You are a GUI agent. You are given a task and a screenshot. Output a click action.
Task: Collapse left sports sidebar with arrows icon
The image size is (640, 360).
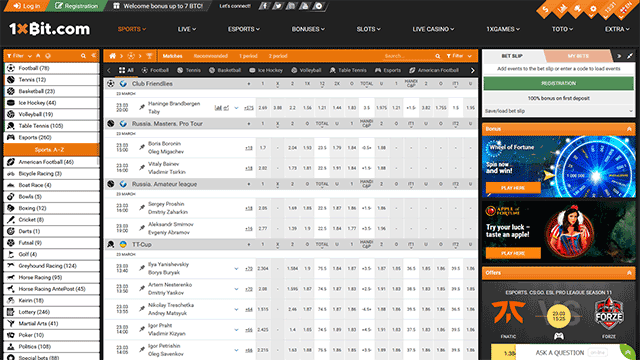pos(93,56)
